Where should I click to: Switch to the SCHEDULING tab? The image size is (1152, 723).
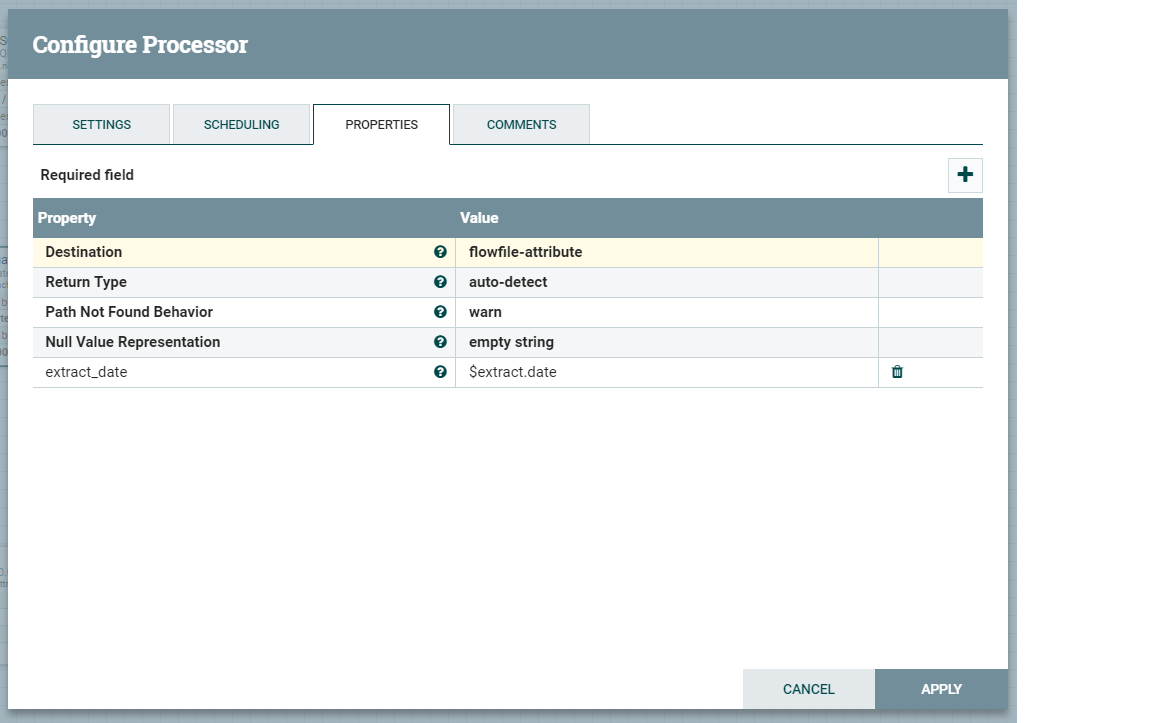241,124
